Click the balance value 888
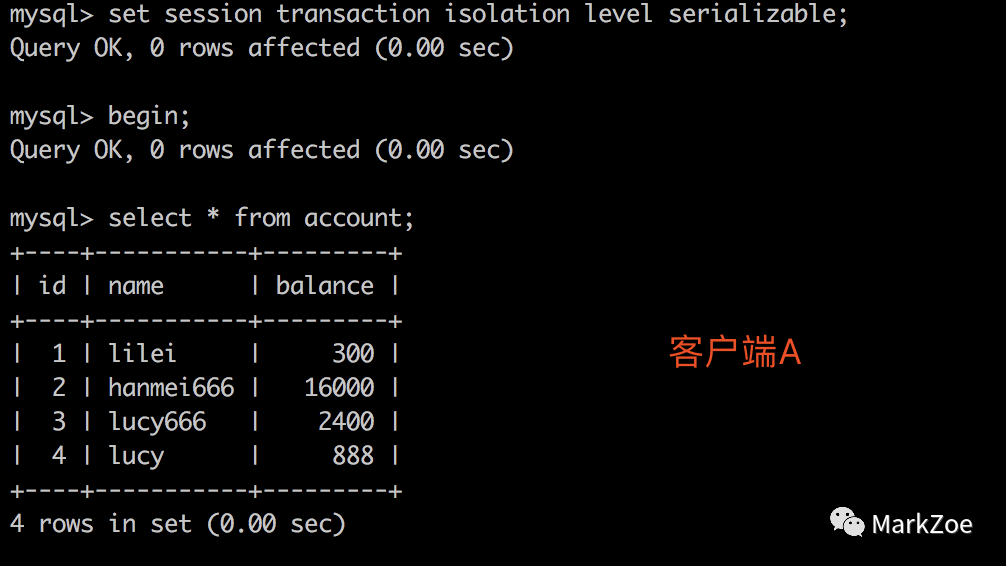 tap(353, 456)
